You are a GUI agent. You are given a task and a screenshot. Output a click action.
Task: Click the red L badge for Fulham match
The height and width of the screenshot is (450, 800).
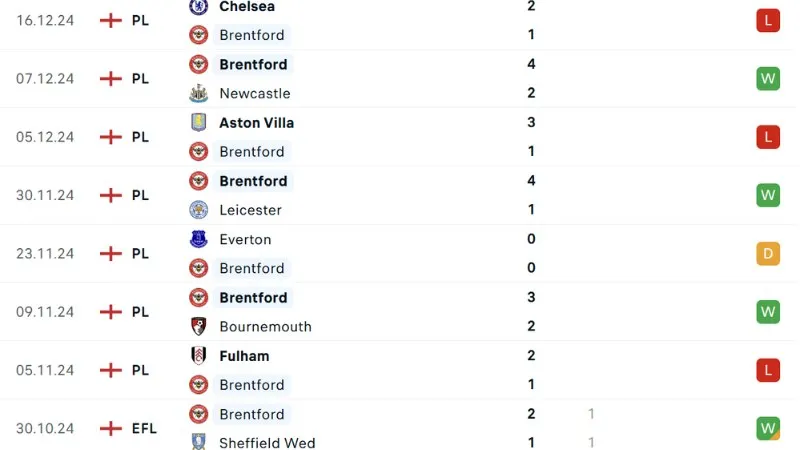767,370
